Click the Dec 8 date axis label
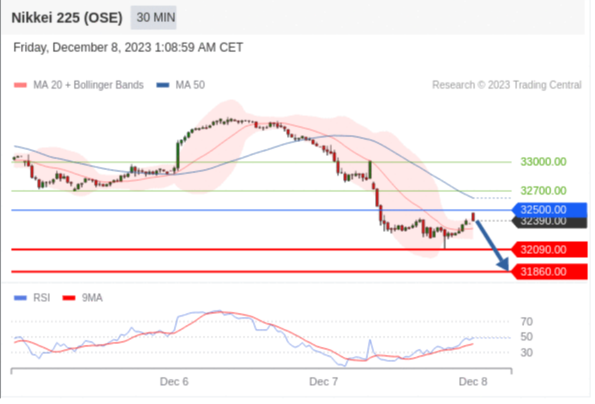The height and width of the screenshot is (404, 595). click(x=473, y=382)
